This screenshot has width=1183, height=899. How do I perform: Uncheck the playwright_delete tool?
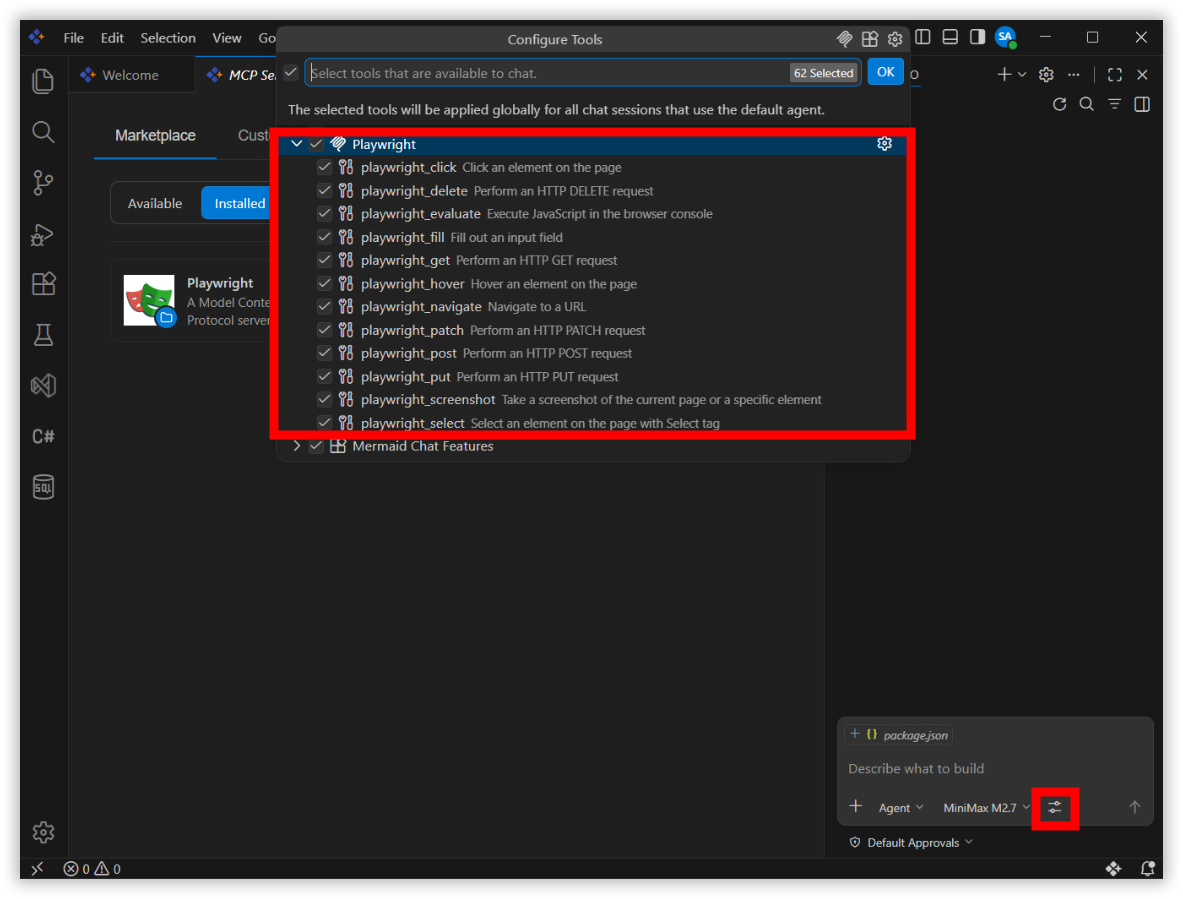[x=324, y=190]
